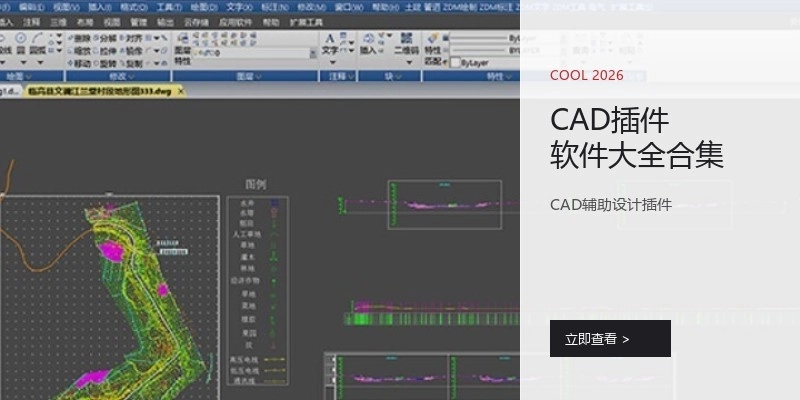Select the 镜像 (mirror) tool
800x400 pixels.
(131, 51)
